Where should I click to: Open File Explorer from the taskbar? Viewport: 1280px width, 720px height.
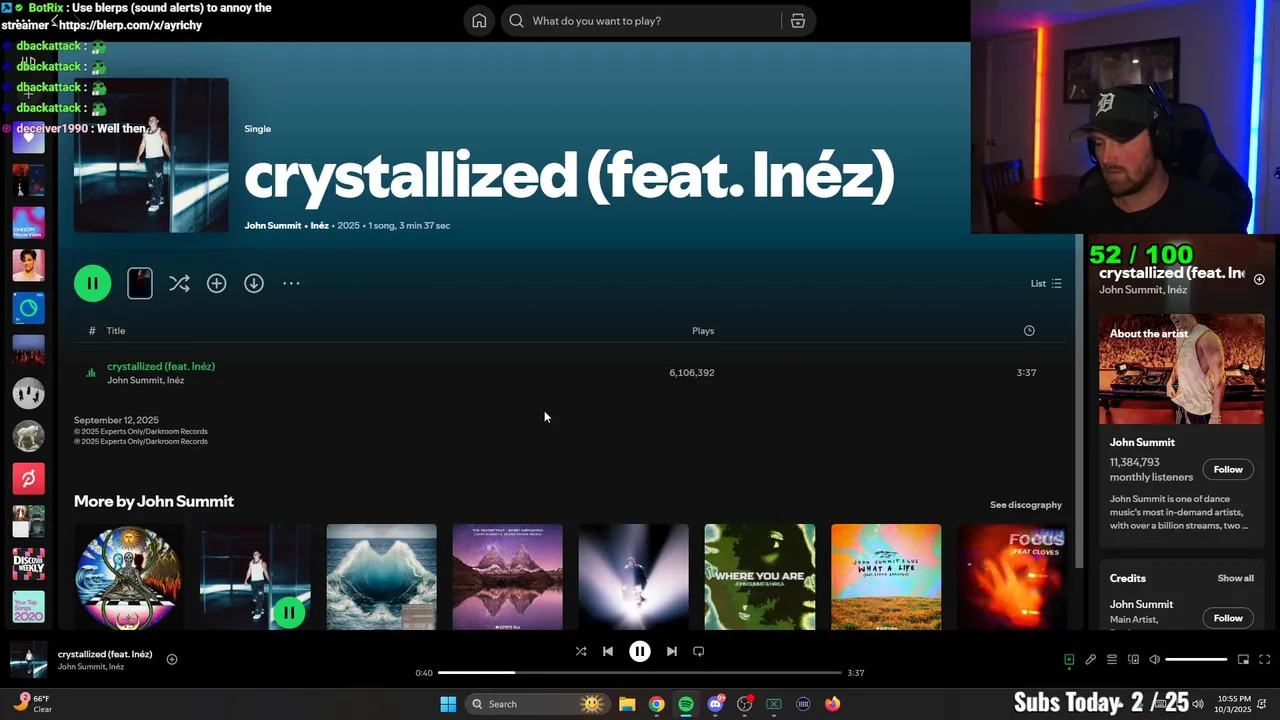627,704
